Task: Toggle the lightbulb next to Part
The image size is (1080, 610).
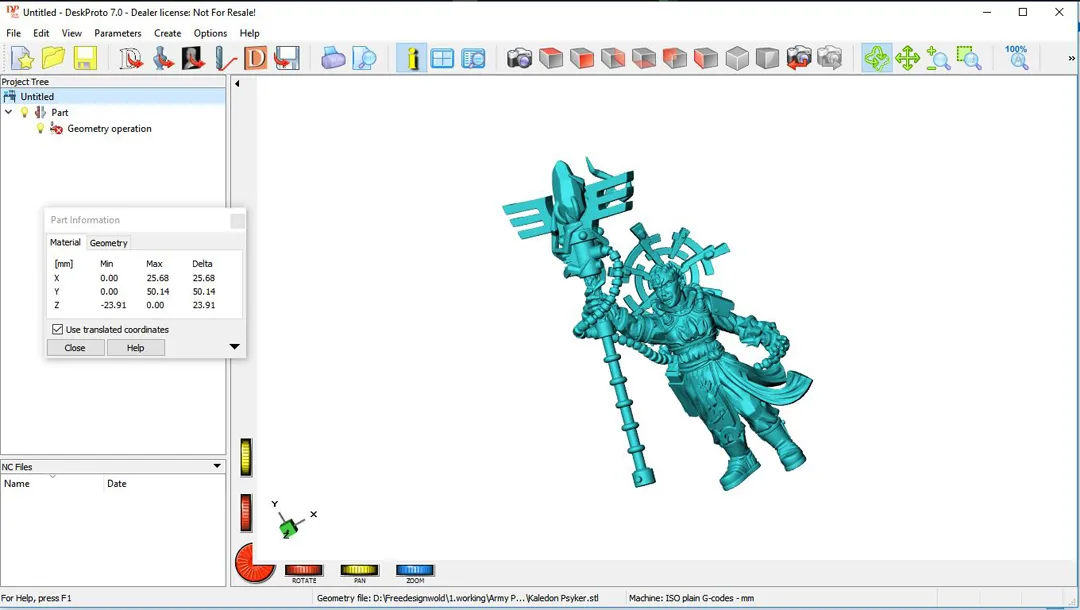Action: (25, 112)
